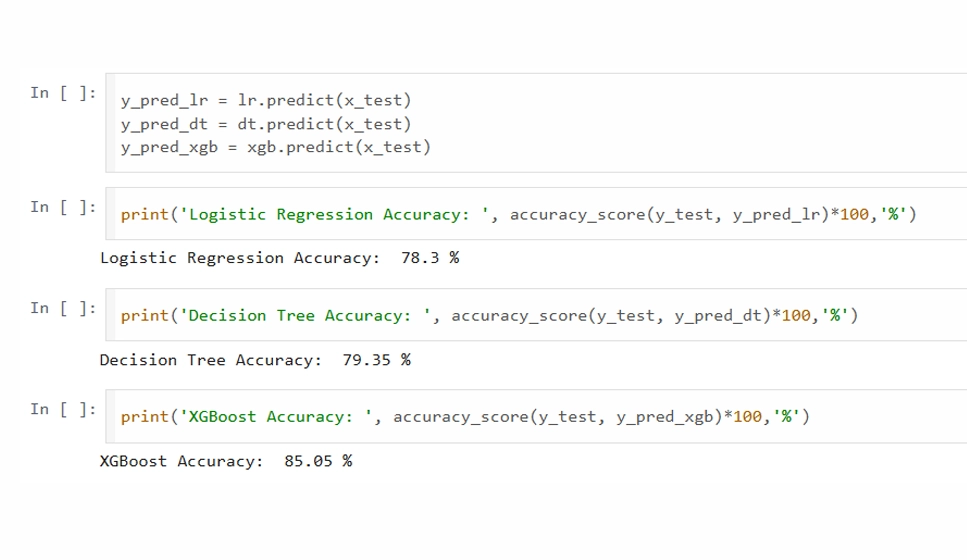Click the In [ ] prompt beside XGBoost cell
The width and height of the screenshot is (967, 560).
64,410
